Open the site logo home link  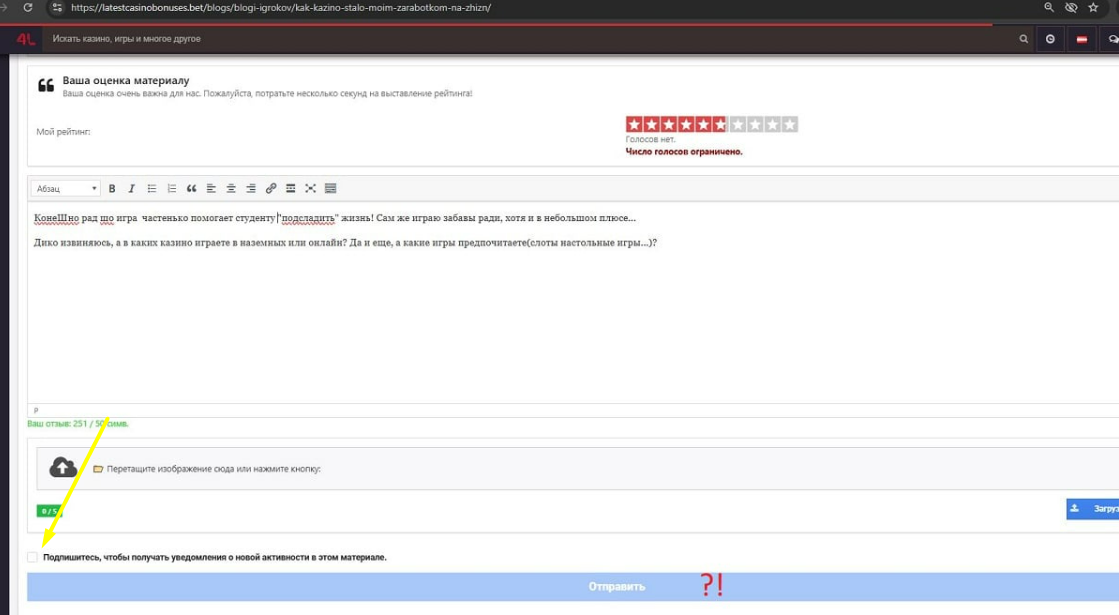26,39
